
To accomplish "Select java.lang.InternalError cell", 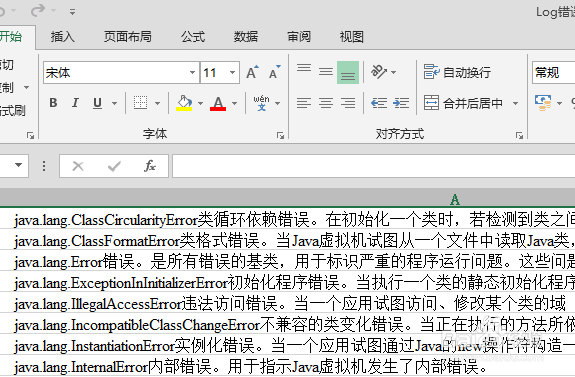I will point(288,366).
